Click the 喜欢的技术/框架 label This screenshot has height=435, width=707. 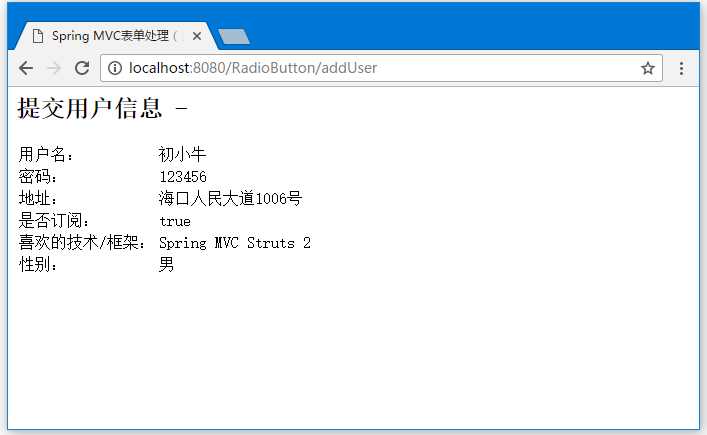[x=82, y=243]
